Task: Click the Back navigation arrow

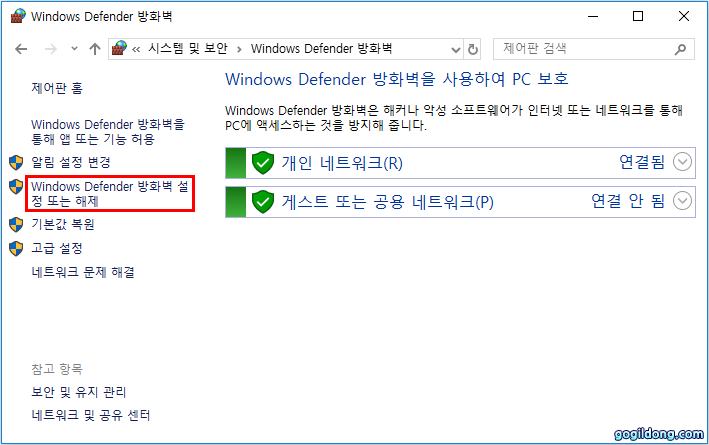Action: (21, 49)
